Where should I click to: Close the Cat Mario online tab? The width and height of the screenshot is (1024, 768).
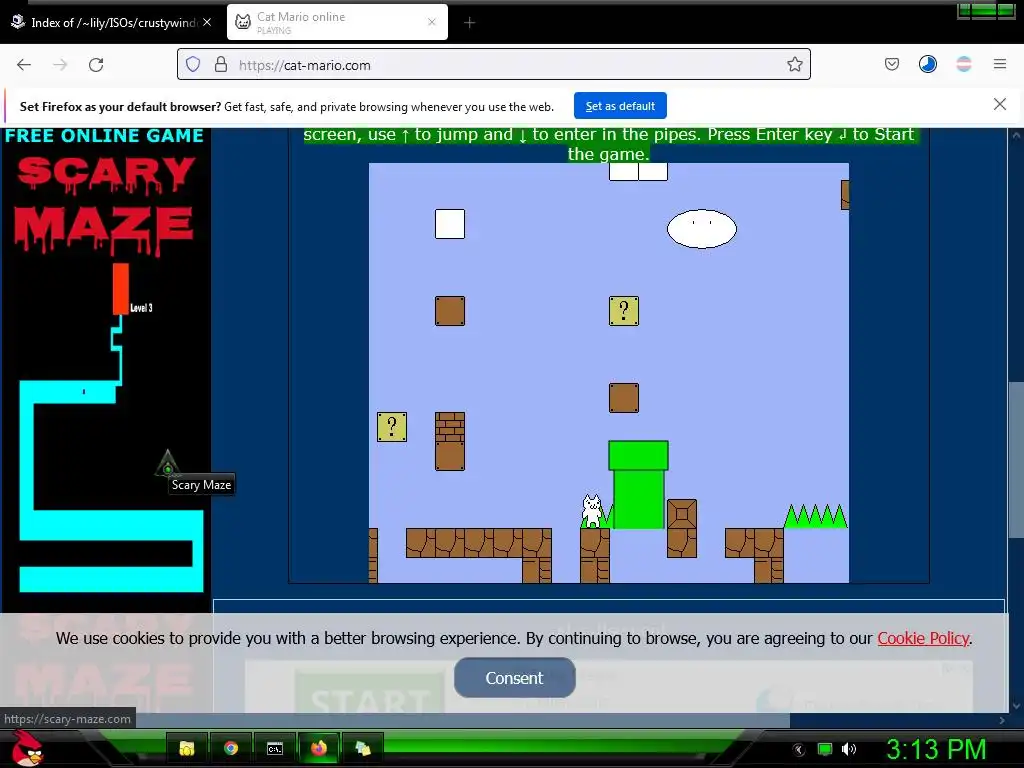(x=431, y=22)
